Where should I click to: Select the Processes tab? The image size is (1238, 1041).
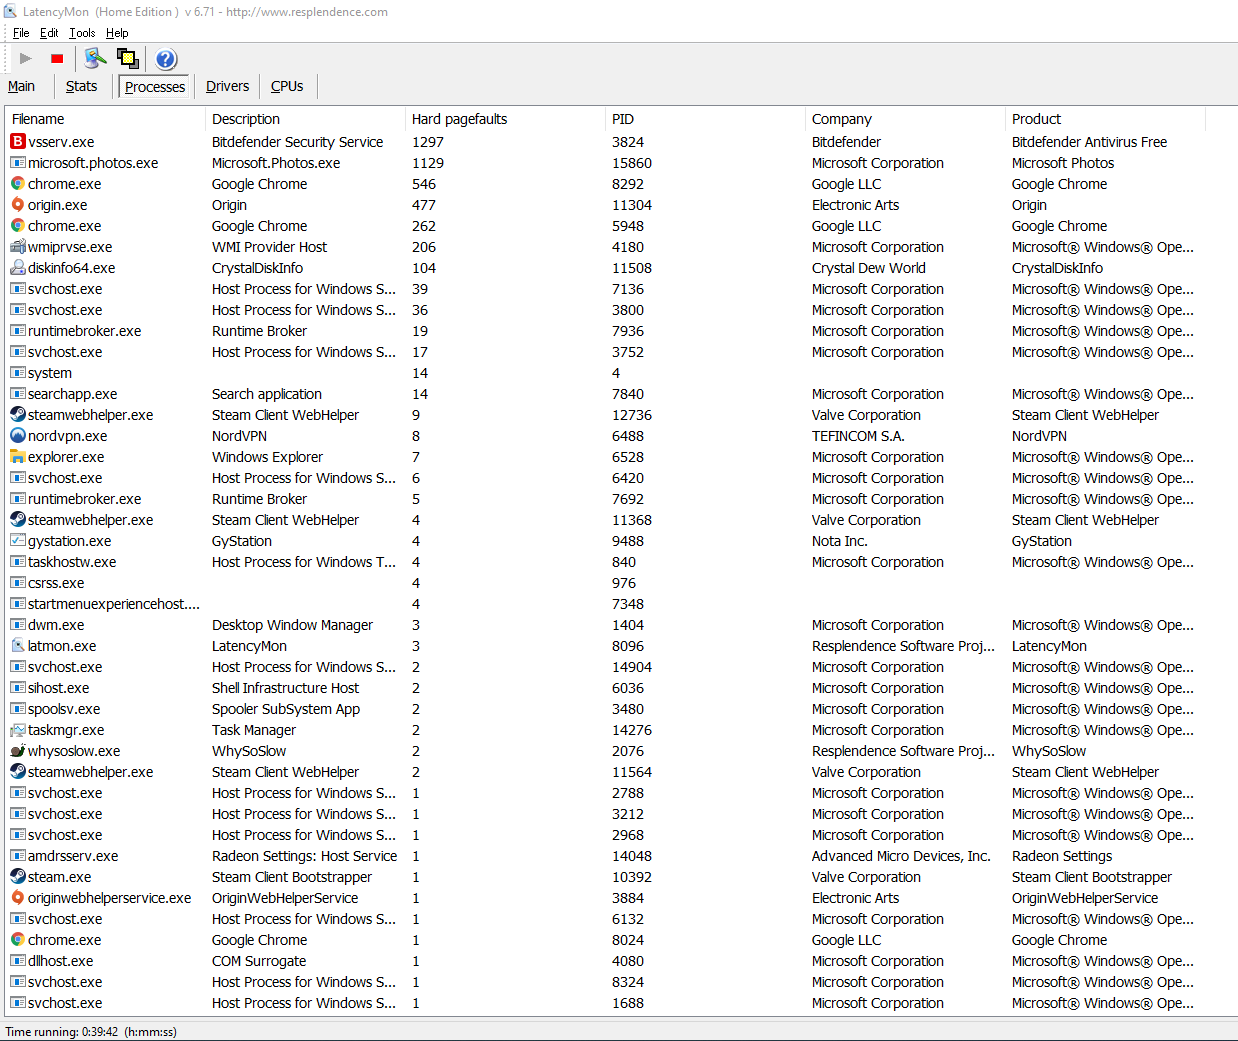[x=154, y=87]
